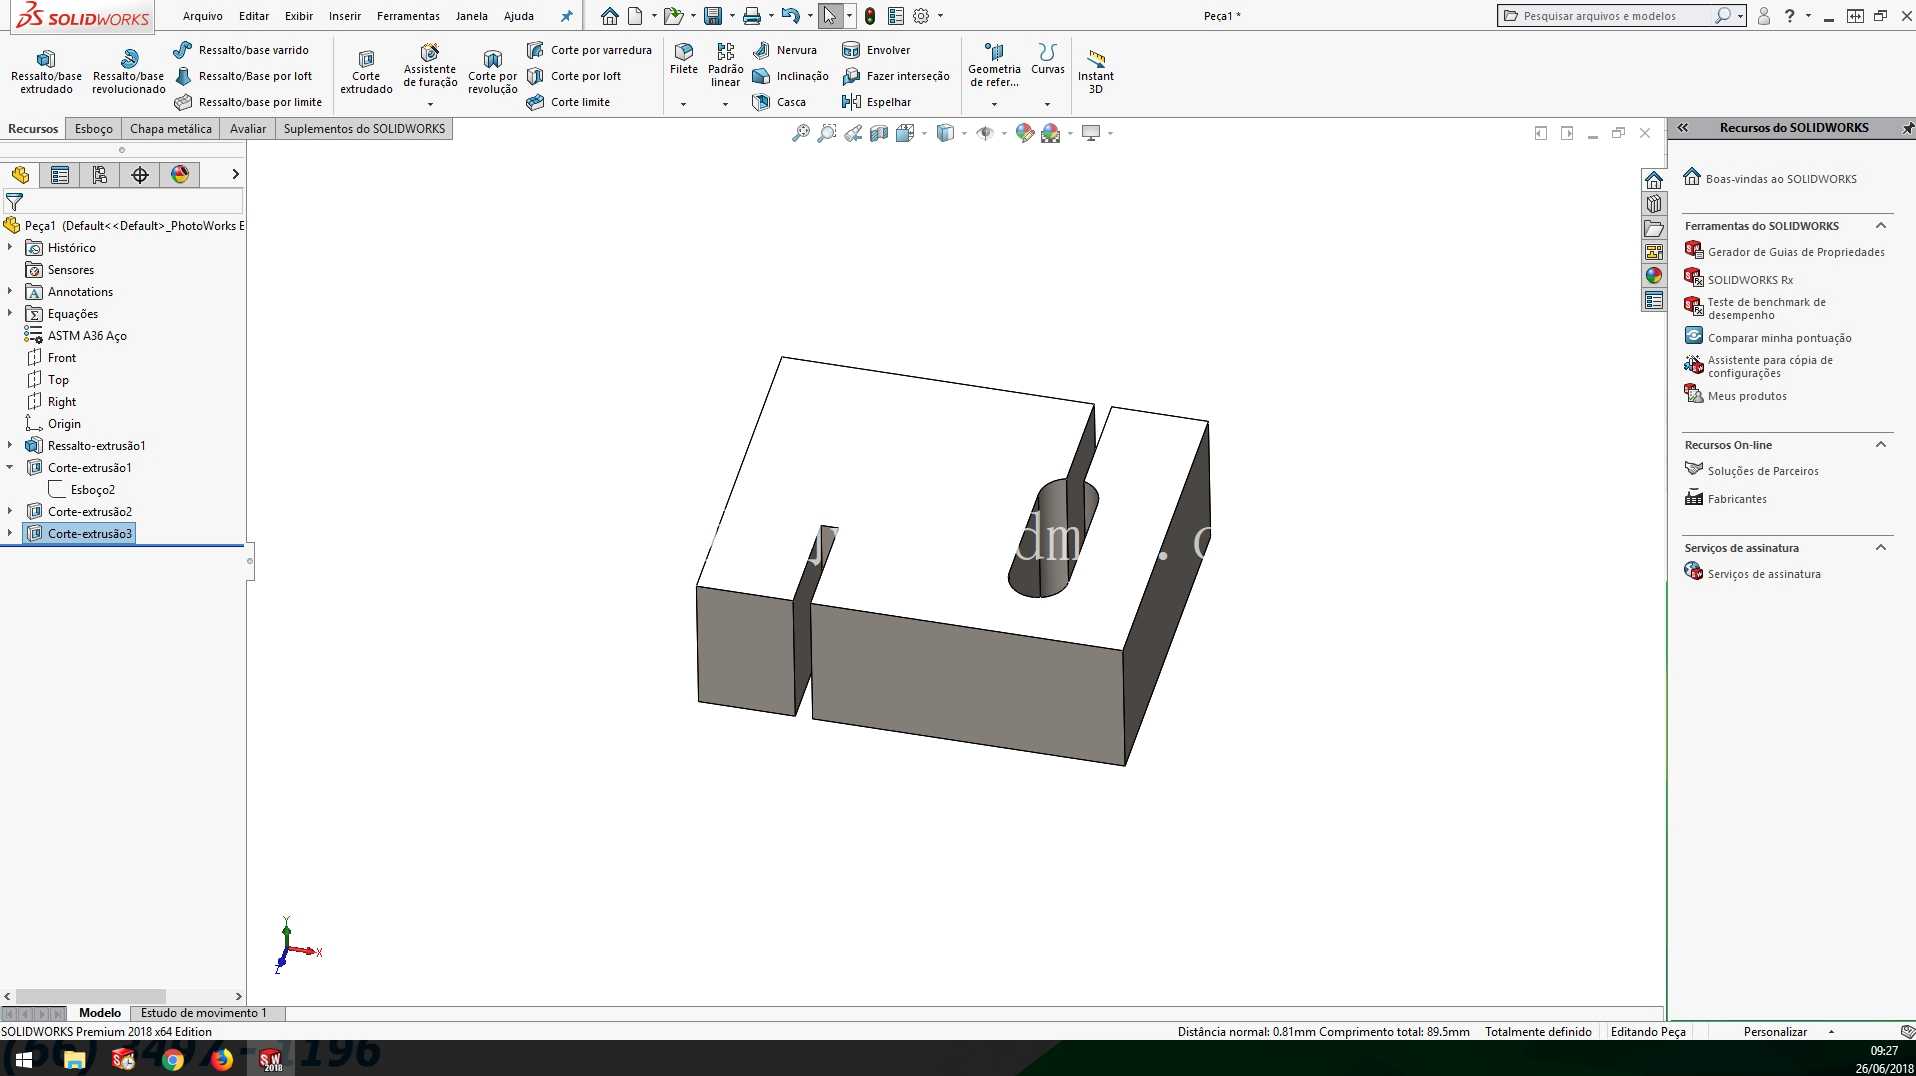This screenshot has height=1076, width=1916.
Task: Expand the Histórico tree node
Action: click(10, 247)
